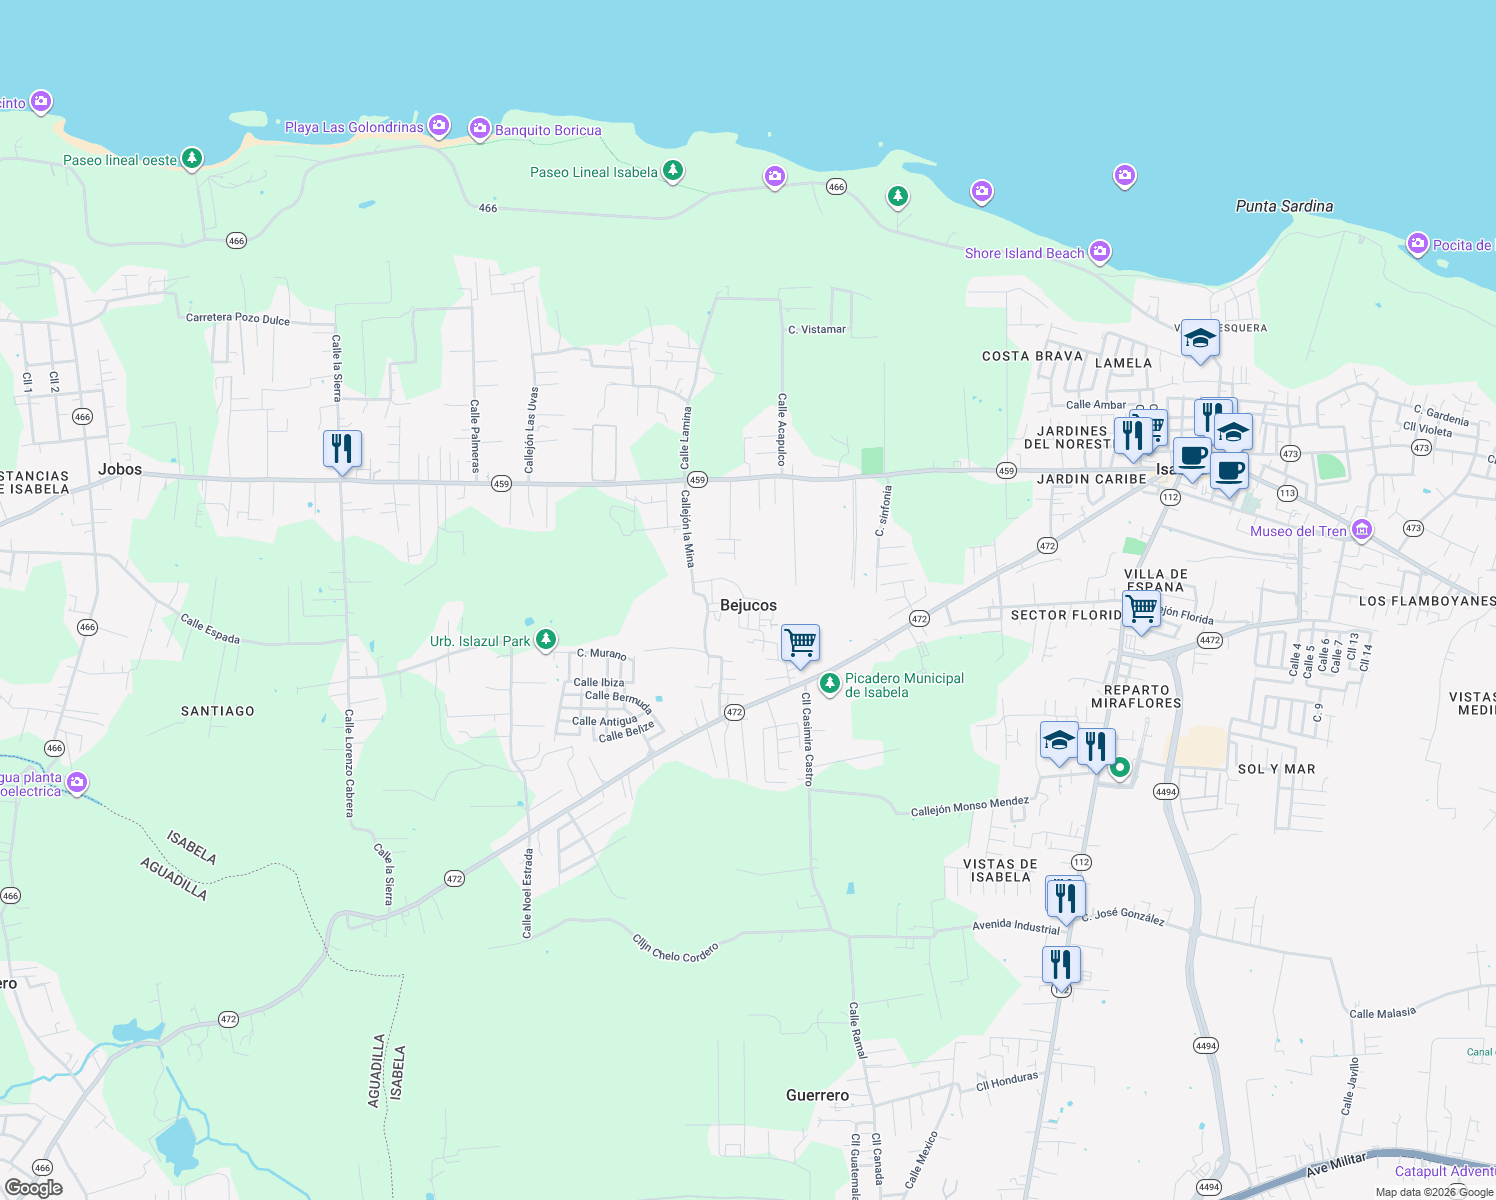Click the park tree icon at Urb. Islazul Park
The width and height of the screenshot is (1496, 1200).
coord(545,639)
